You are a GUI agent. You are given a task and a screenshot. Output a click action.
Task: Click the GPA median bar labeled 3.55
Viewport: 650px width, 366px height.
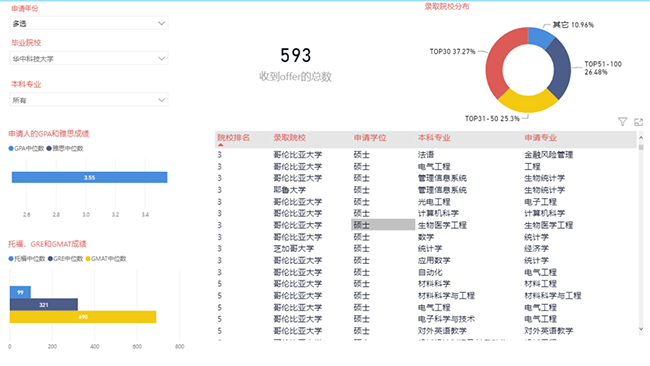click(90, 177)
